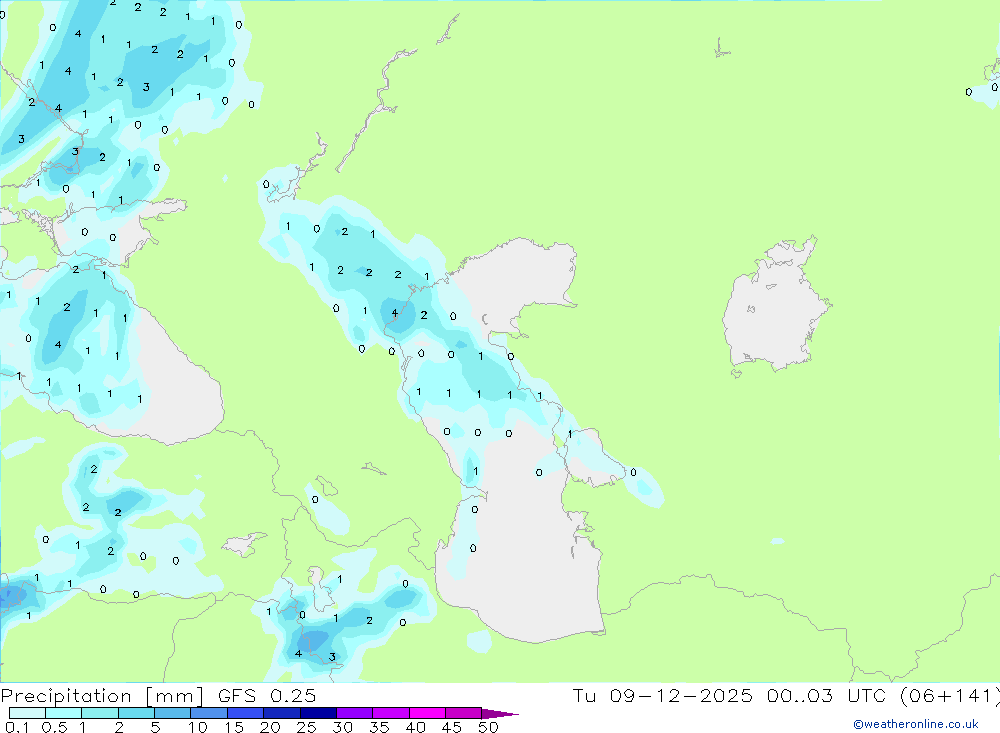Click the over-50 mm legend arrow tip
The width and height of the screenshot is (1000, 733).
(500, 714)
